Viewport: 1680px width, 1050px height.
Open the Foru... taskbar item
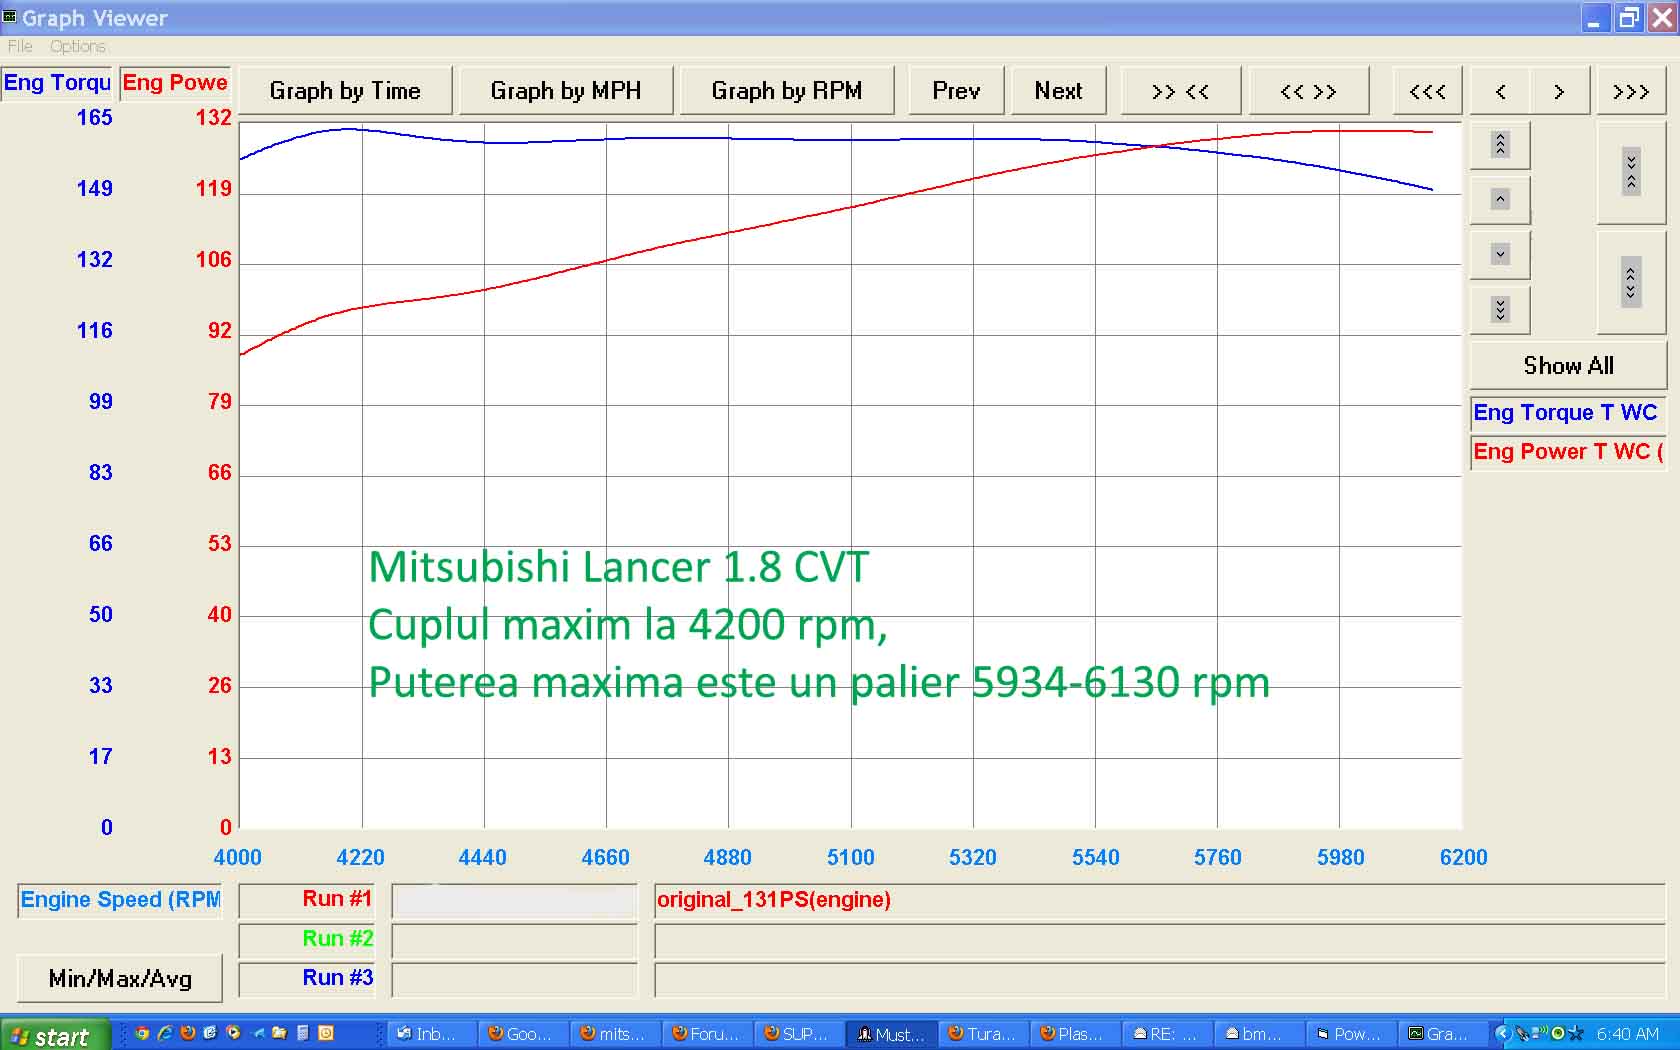[x=710, y=1034]
